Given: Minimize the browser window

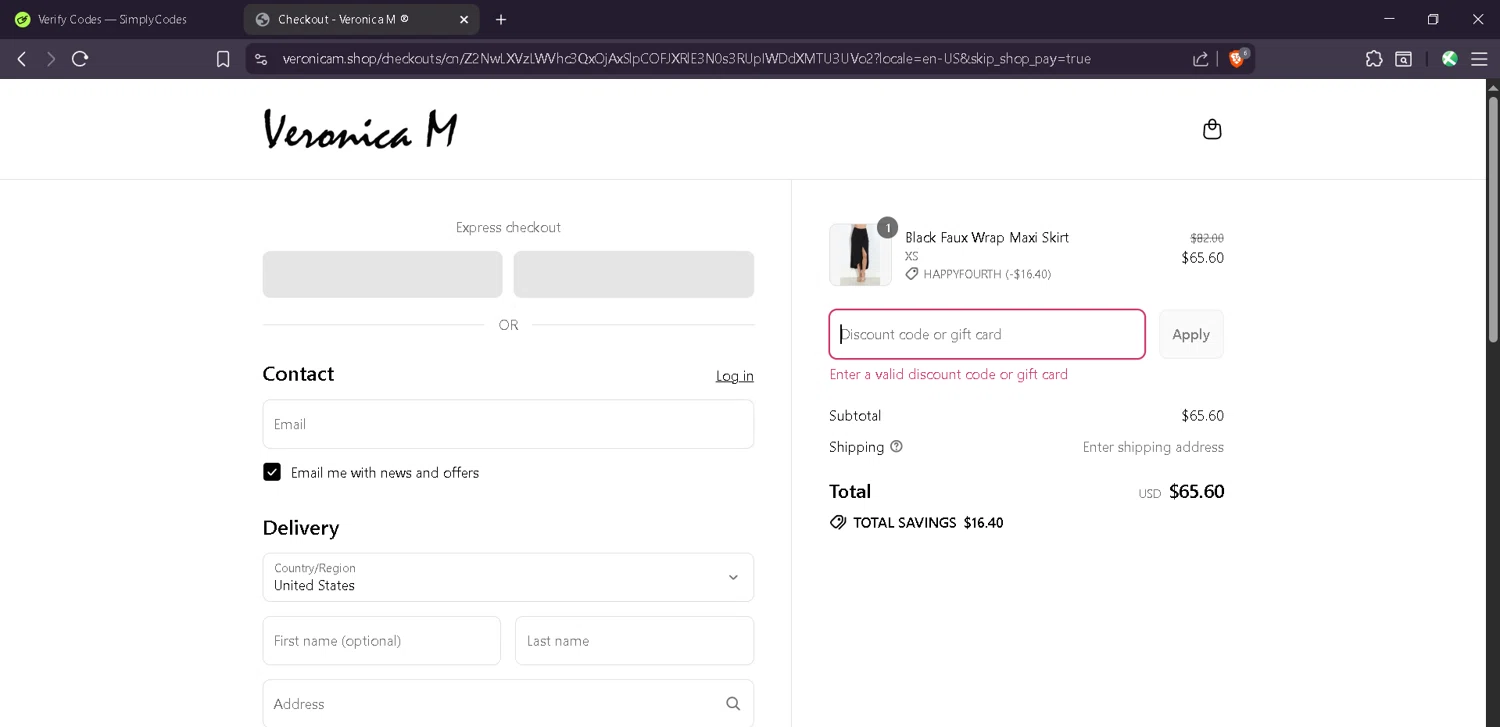Looking at the screenshot, I should tap(1389, 19).
